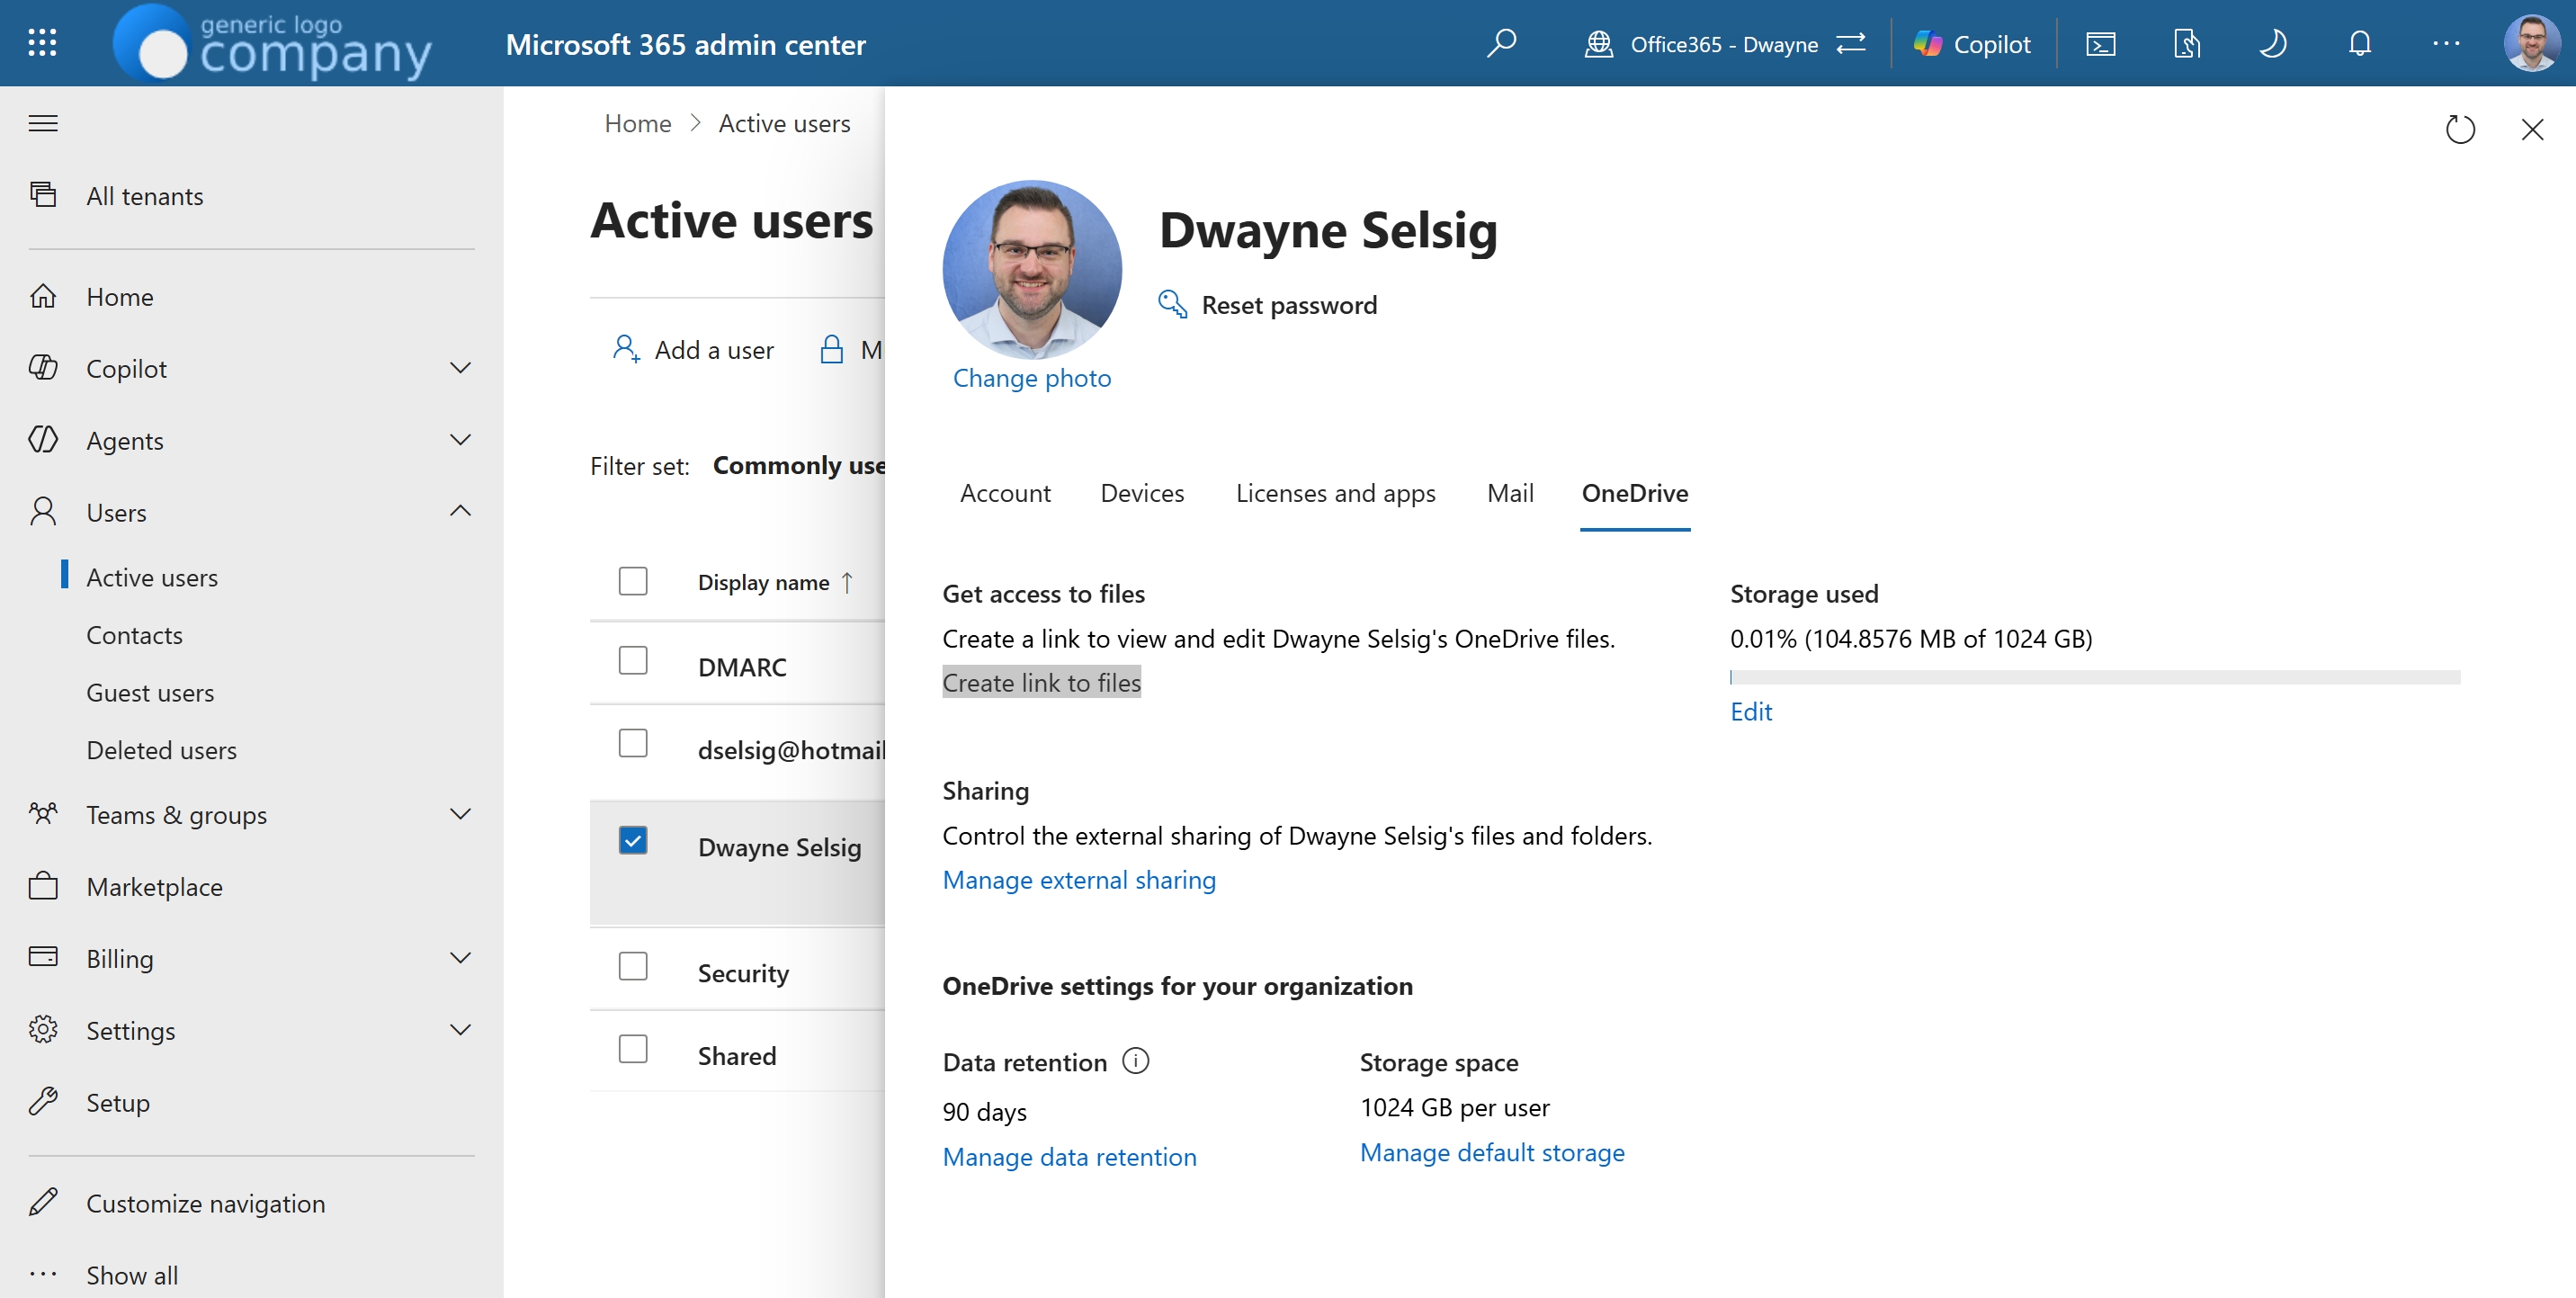
Task: Toggle the select all users checkbox
Action: click(x=633, y=581)
